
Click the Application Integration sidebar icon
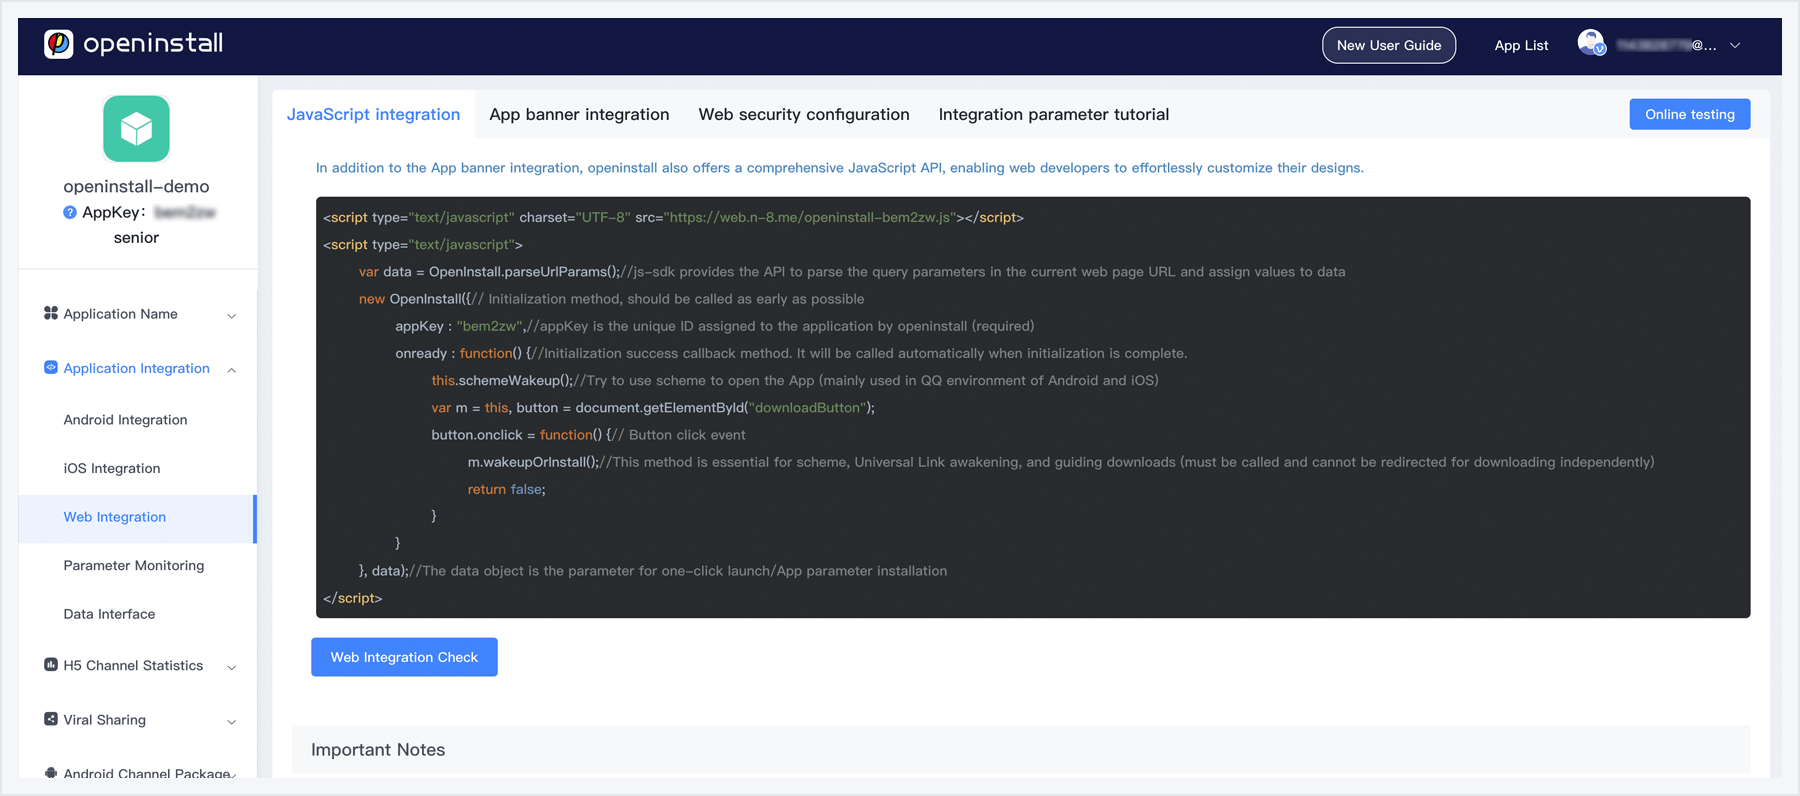coord(51,367)
